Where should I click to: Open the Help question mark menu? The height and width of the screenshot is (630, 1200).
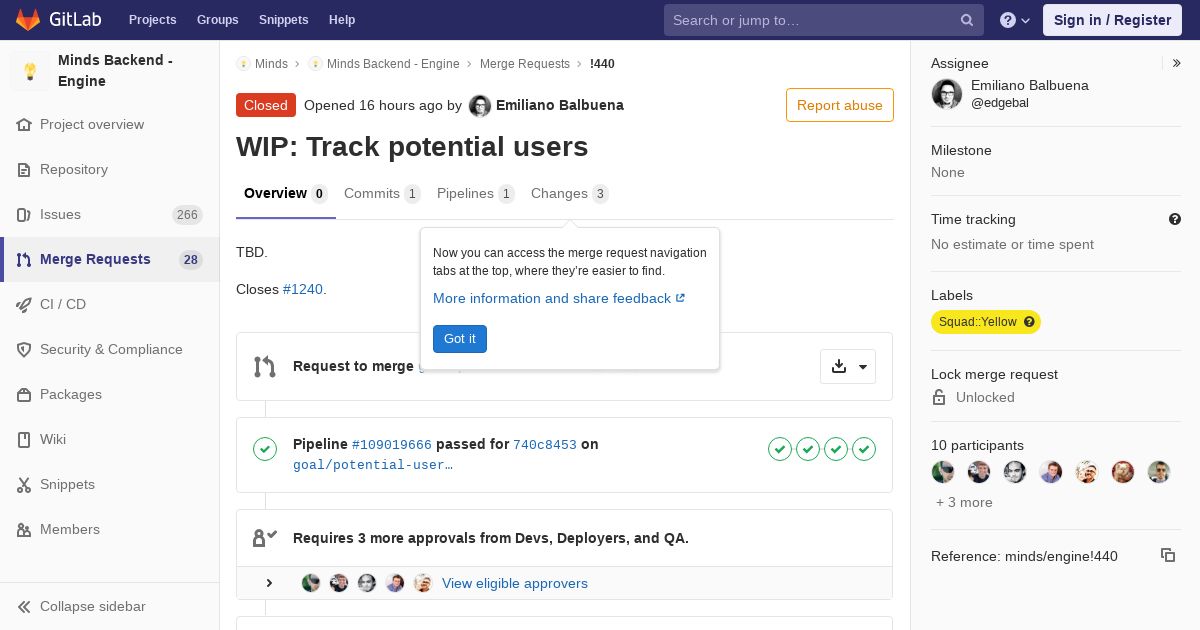point(1015,20)
